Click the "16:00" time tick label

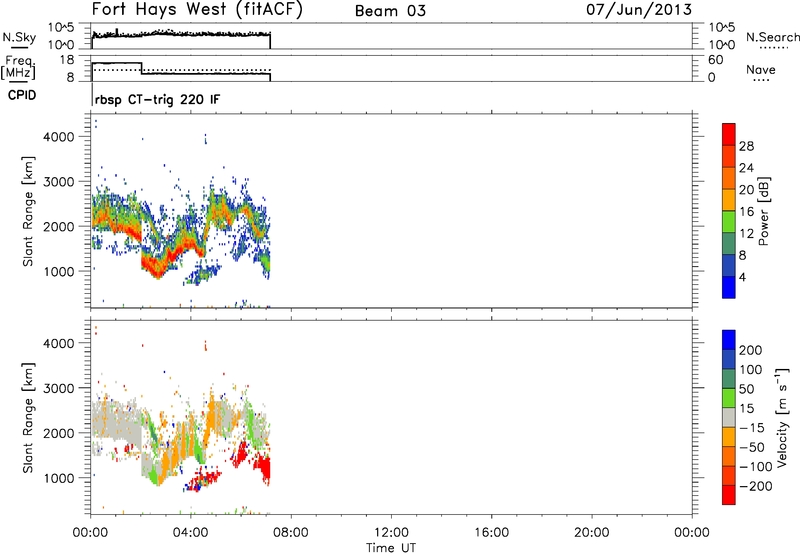491,533
